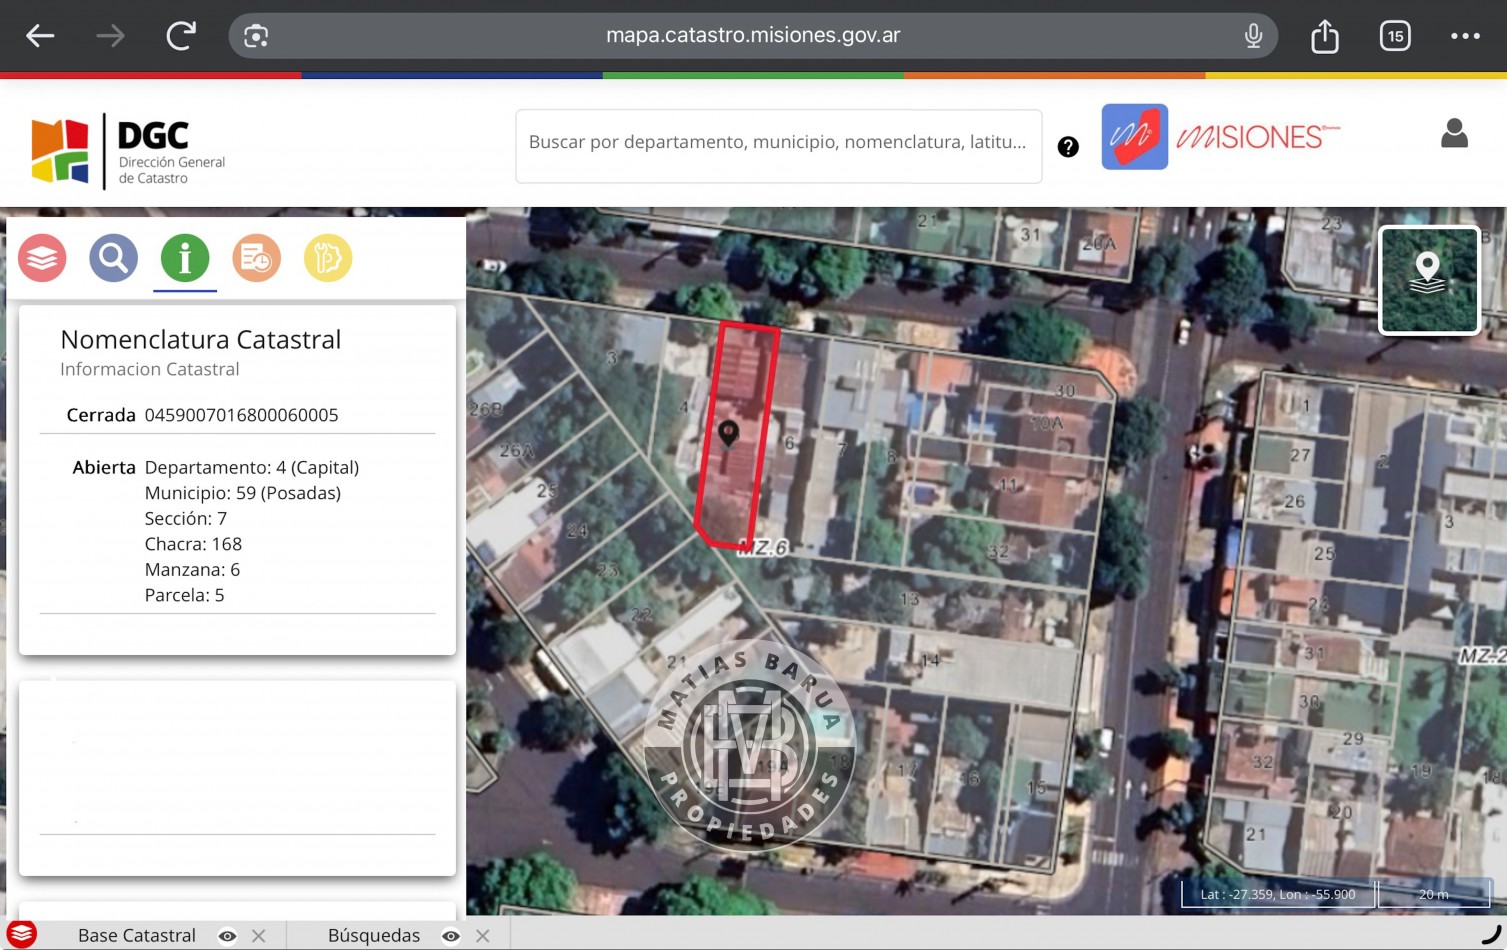Switch basemap using the map thumbnail
The width and height of the screenshot is (1507, 950).
pos(1428,280)
